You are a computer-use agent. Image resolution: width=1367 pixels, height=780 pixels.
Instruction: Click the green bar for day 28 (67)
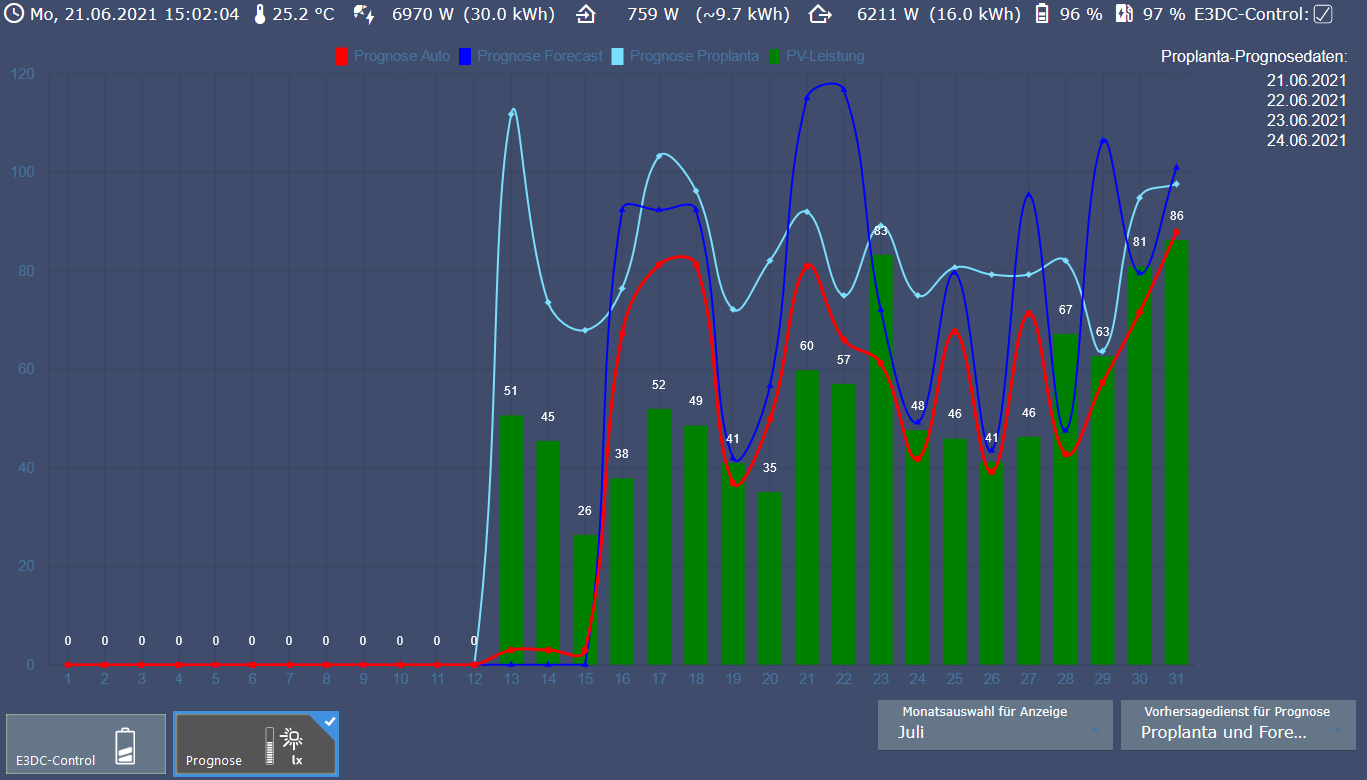click(1065, 499)
